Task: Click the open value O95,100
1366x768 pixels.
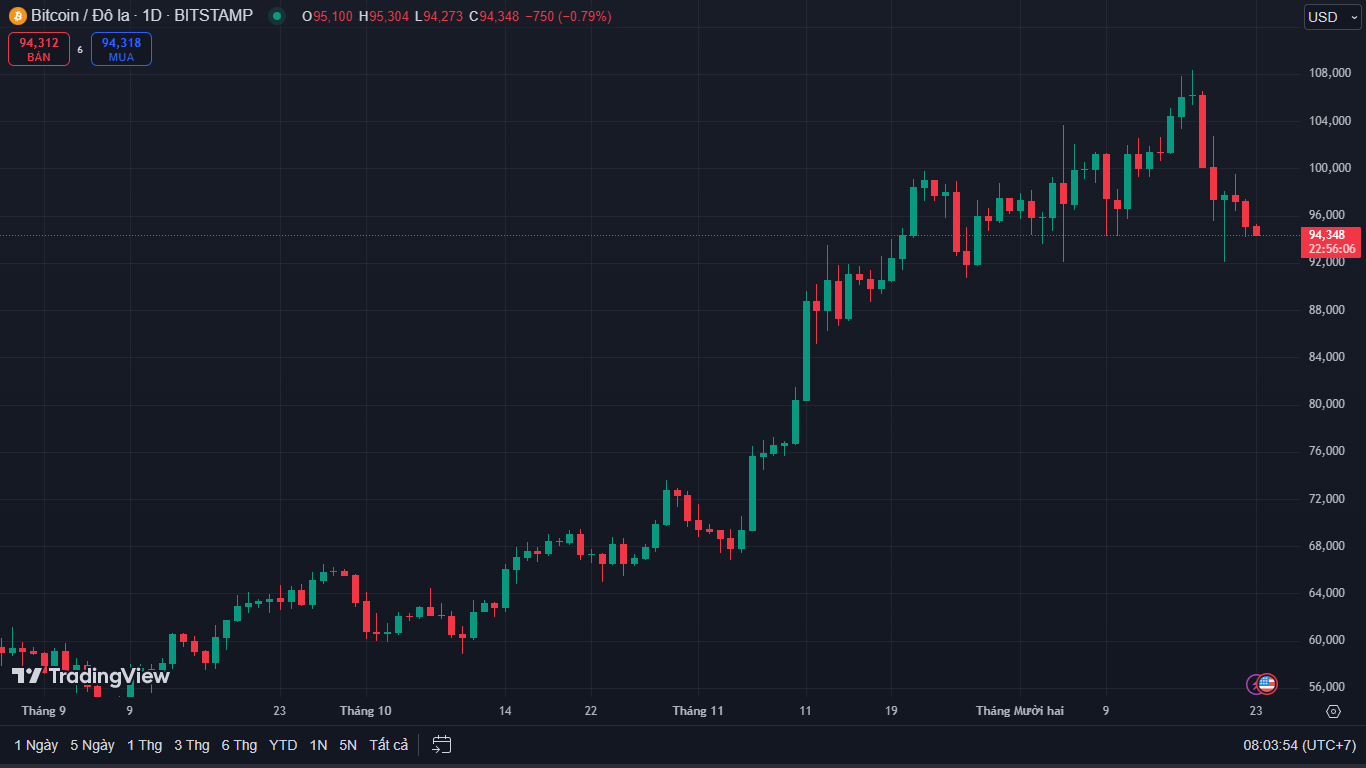Action: pos(327,16)
